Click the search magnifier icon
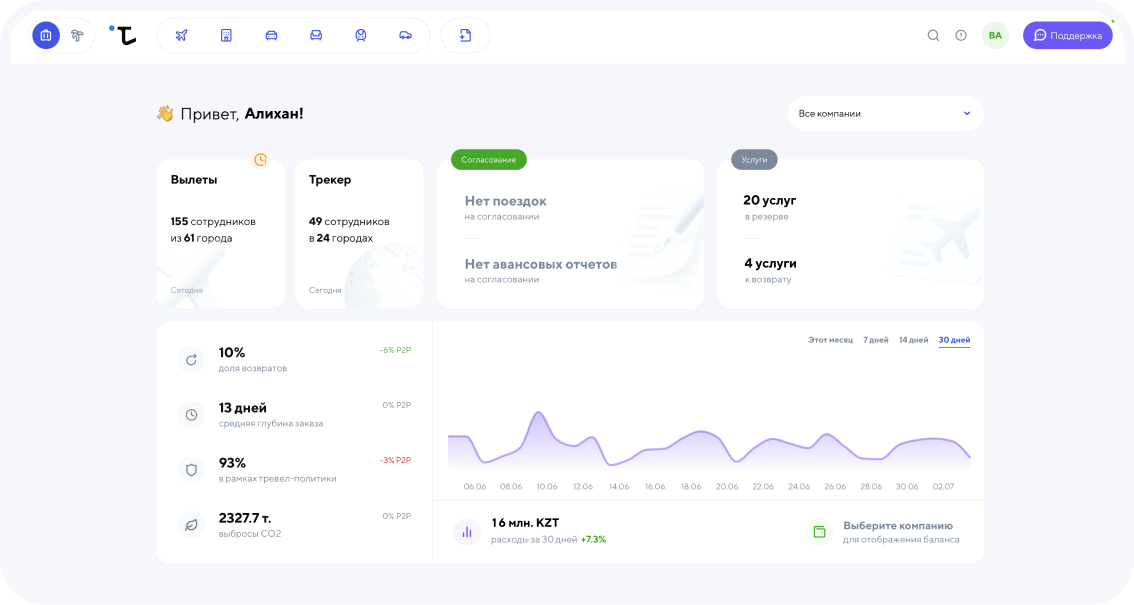Image resolution: width=1134 pixels, height=605 pixels. click(x=934, y=35)
